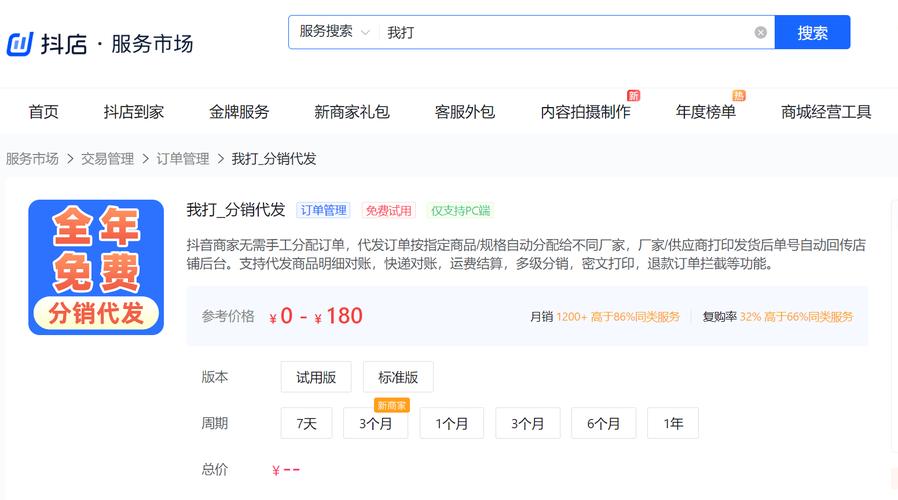The image size is (898, 500).
Task: Clear the search field with the X icon
Action: (x=761, y=33)
